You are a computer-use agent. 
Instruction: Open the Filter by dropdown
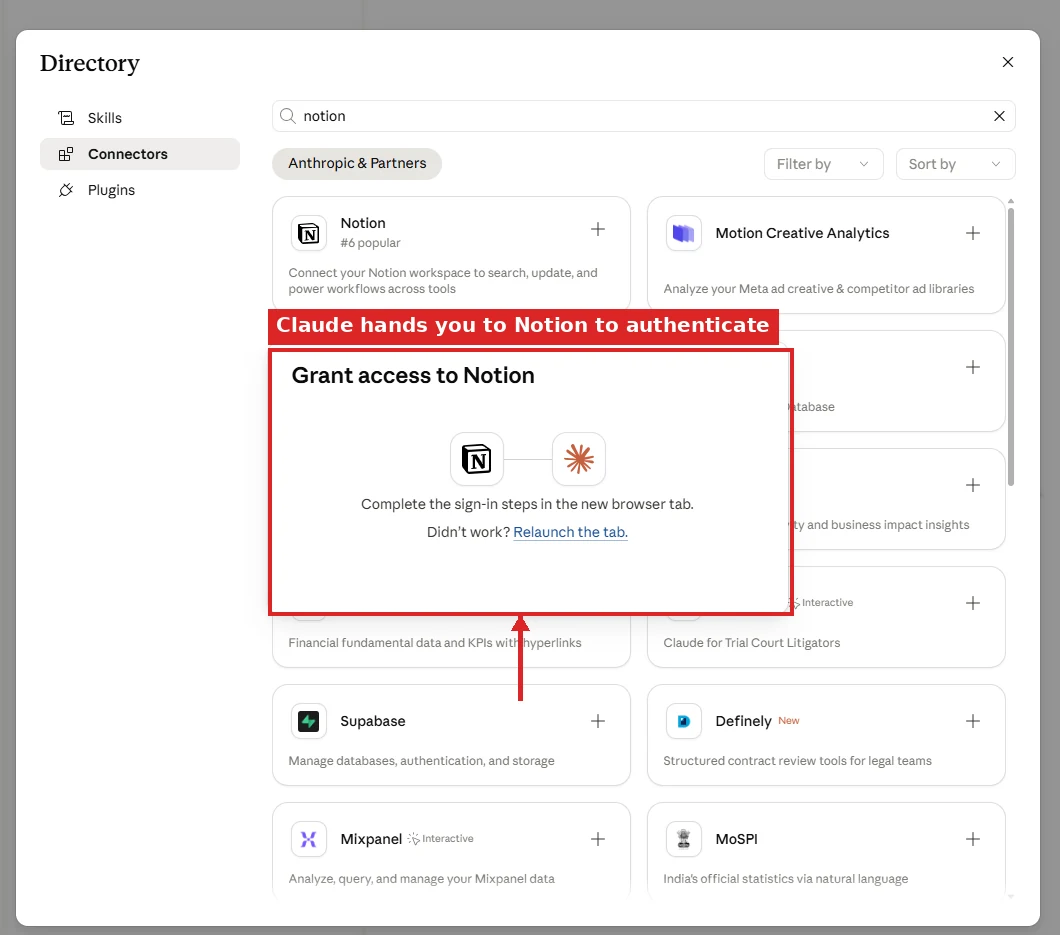[x=823, y=164]
